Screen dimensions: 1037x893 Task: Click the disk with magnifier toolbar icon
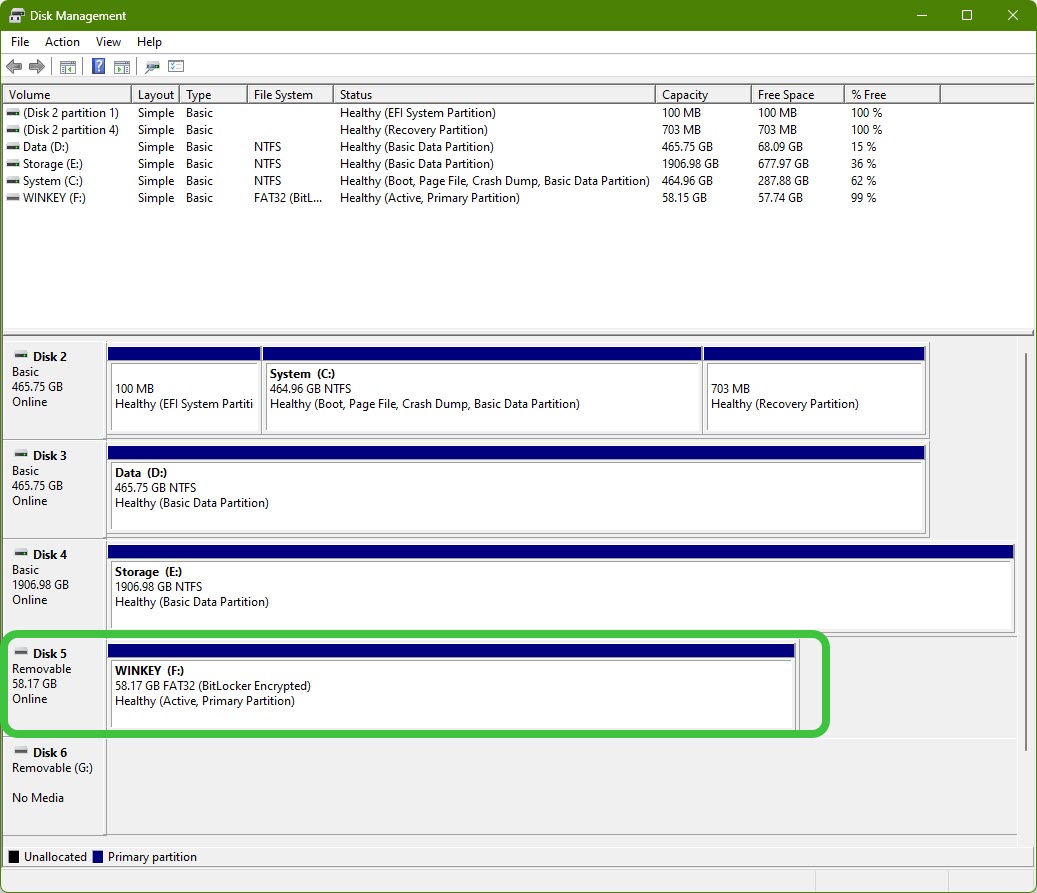(153, 66)
